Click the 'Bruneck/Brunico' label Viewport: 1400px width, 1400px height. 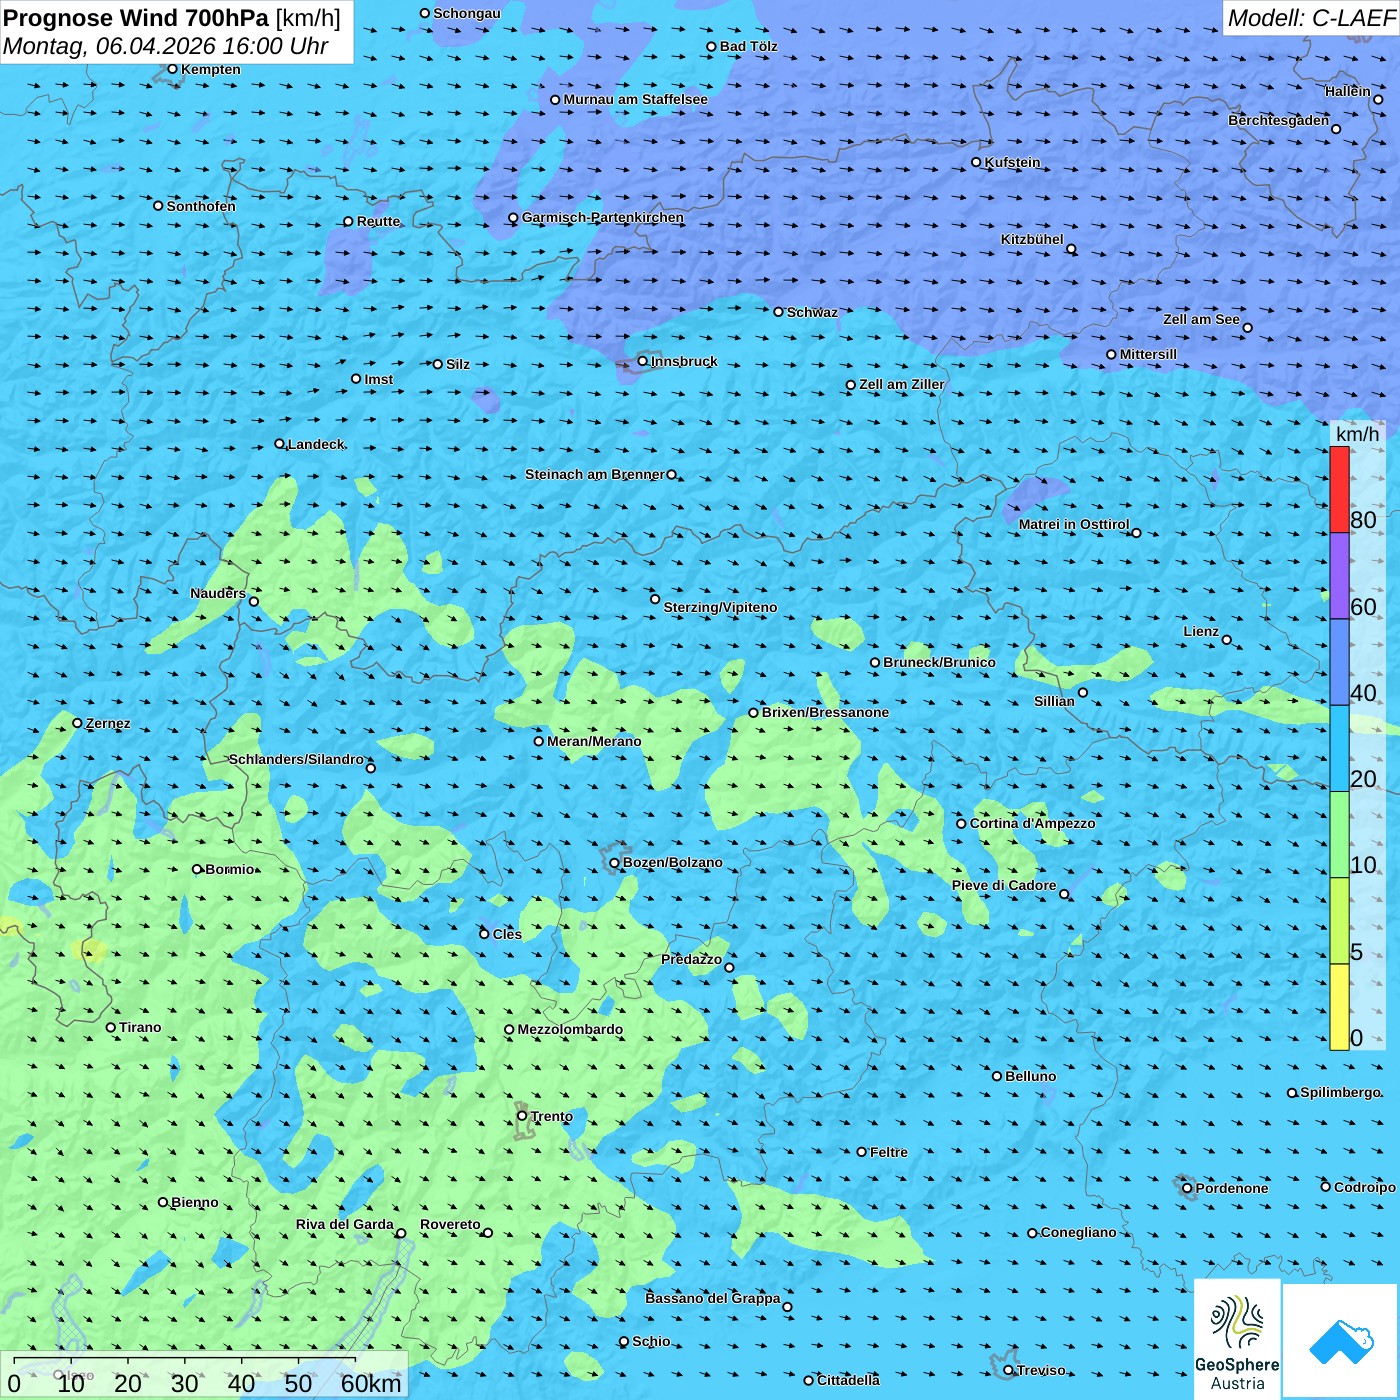click(x=940, y=662)
